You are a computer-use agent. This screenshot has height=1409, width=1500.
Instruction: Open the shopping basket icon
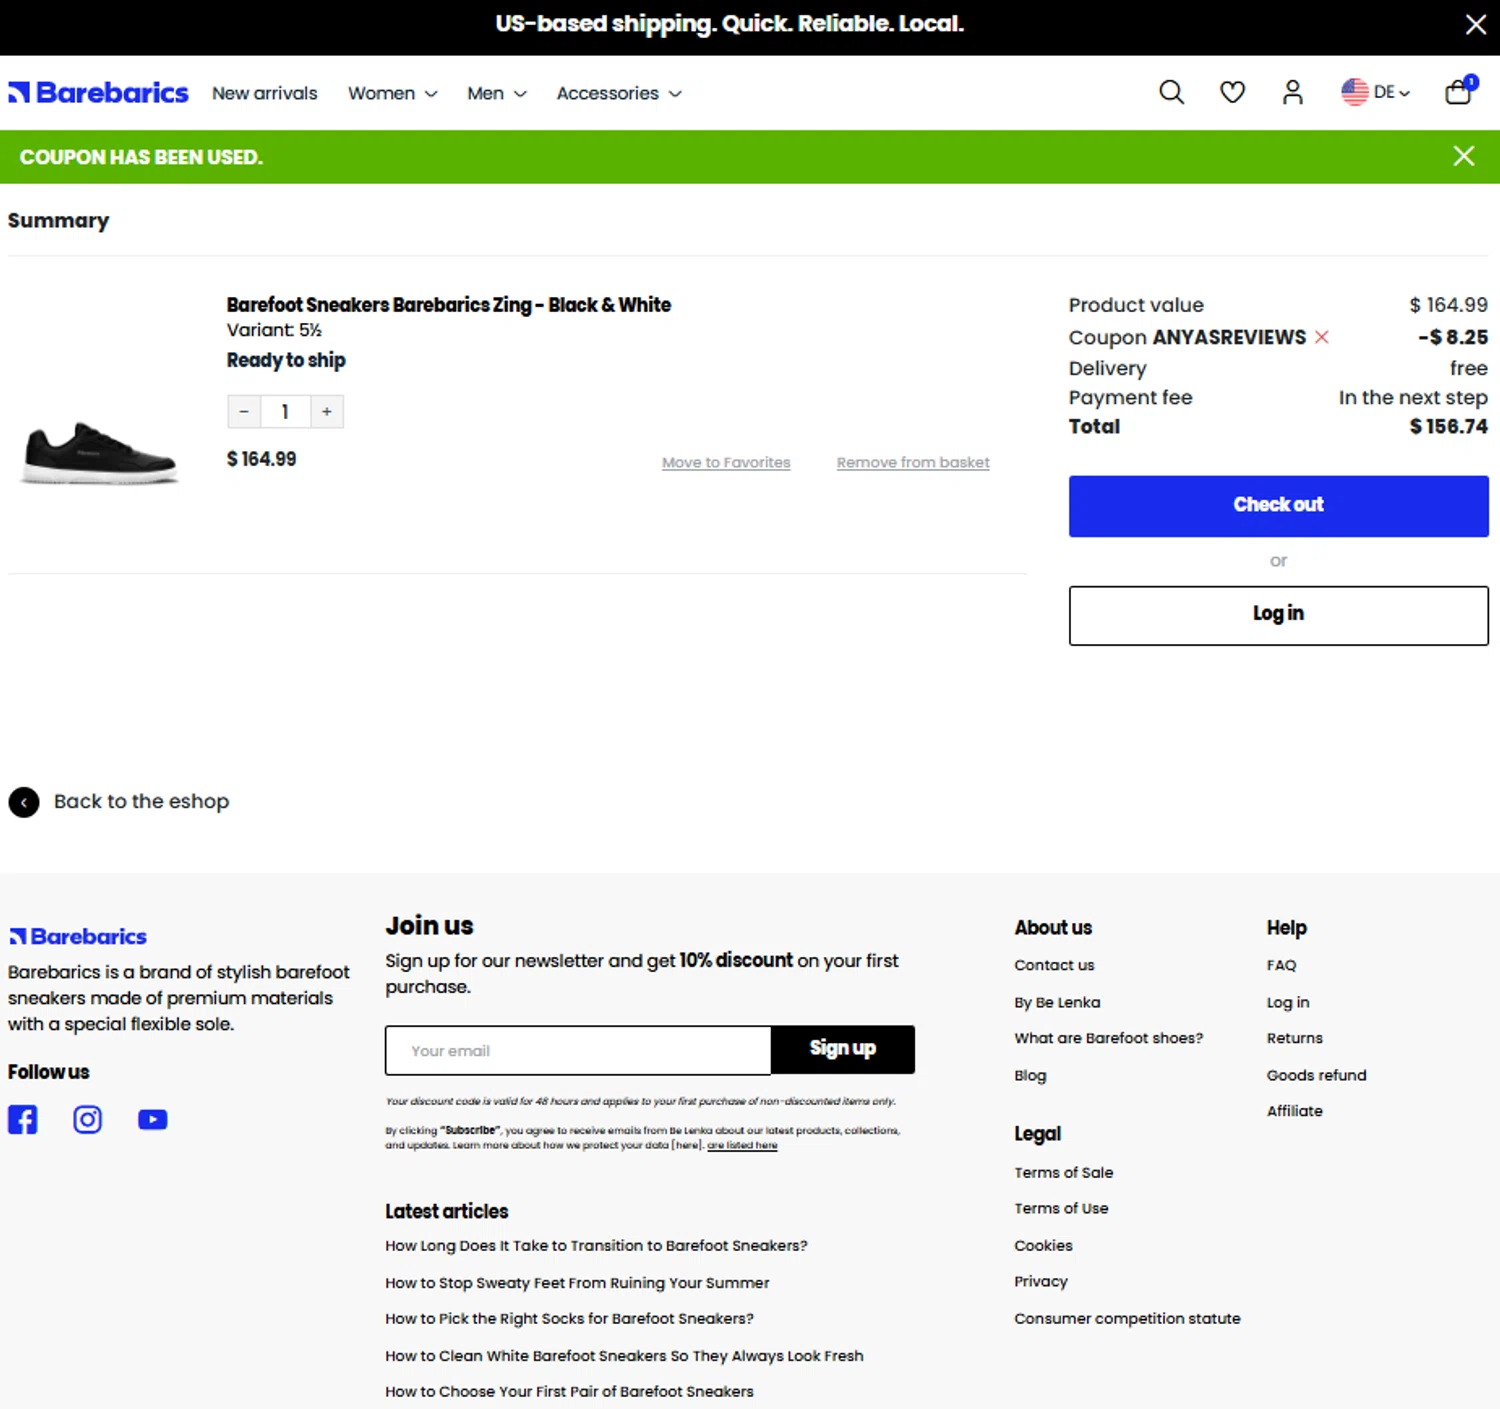click(1460, 91)
